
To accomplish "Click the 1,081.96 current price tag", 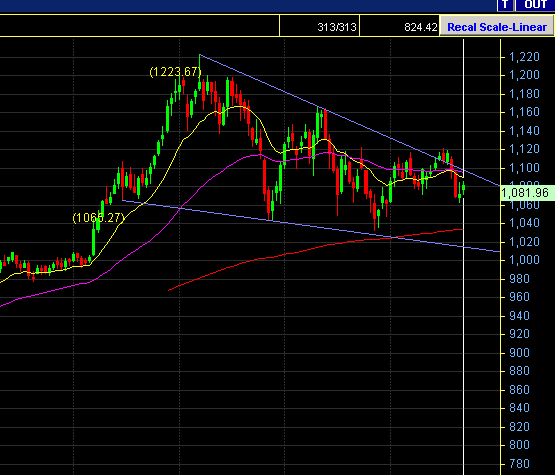I will click(x=527, y=193).
